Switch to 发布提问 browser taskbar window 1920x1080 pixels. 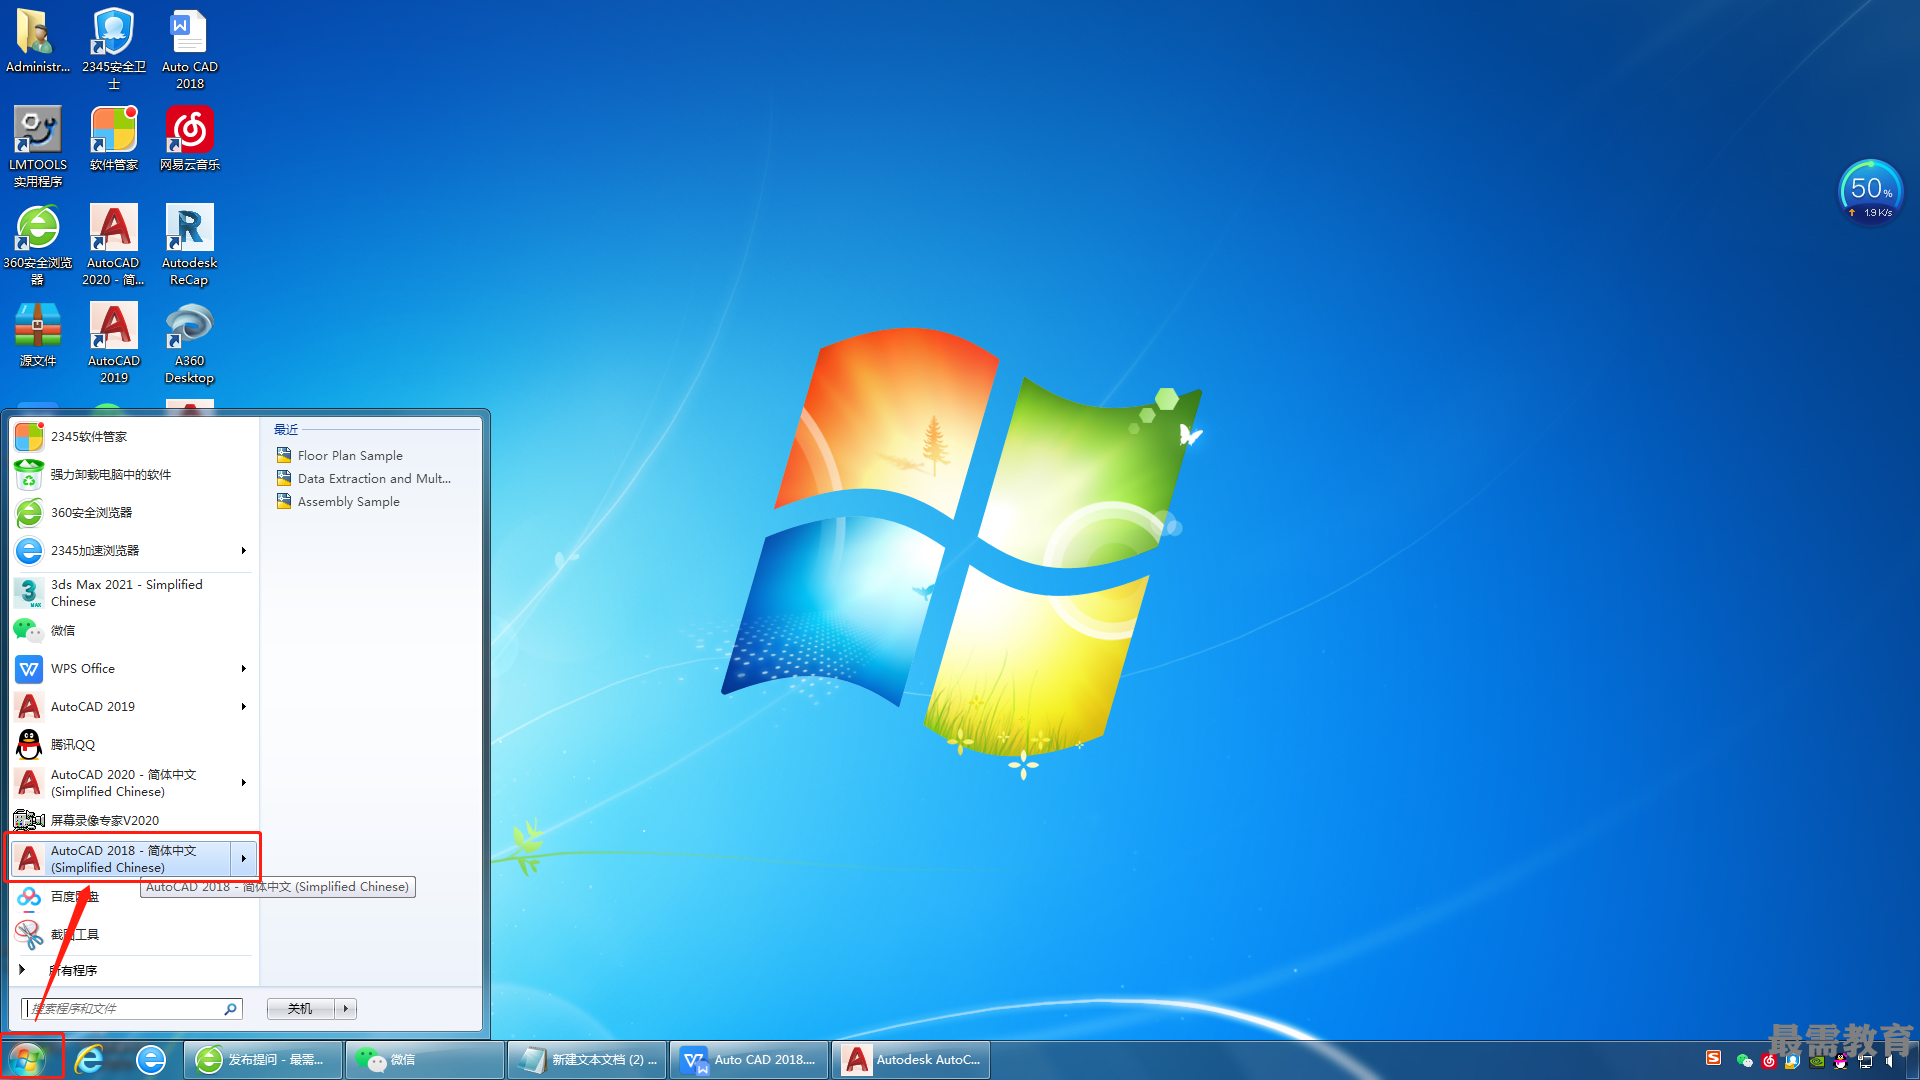click(x=263, y=1060)
